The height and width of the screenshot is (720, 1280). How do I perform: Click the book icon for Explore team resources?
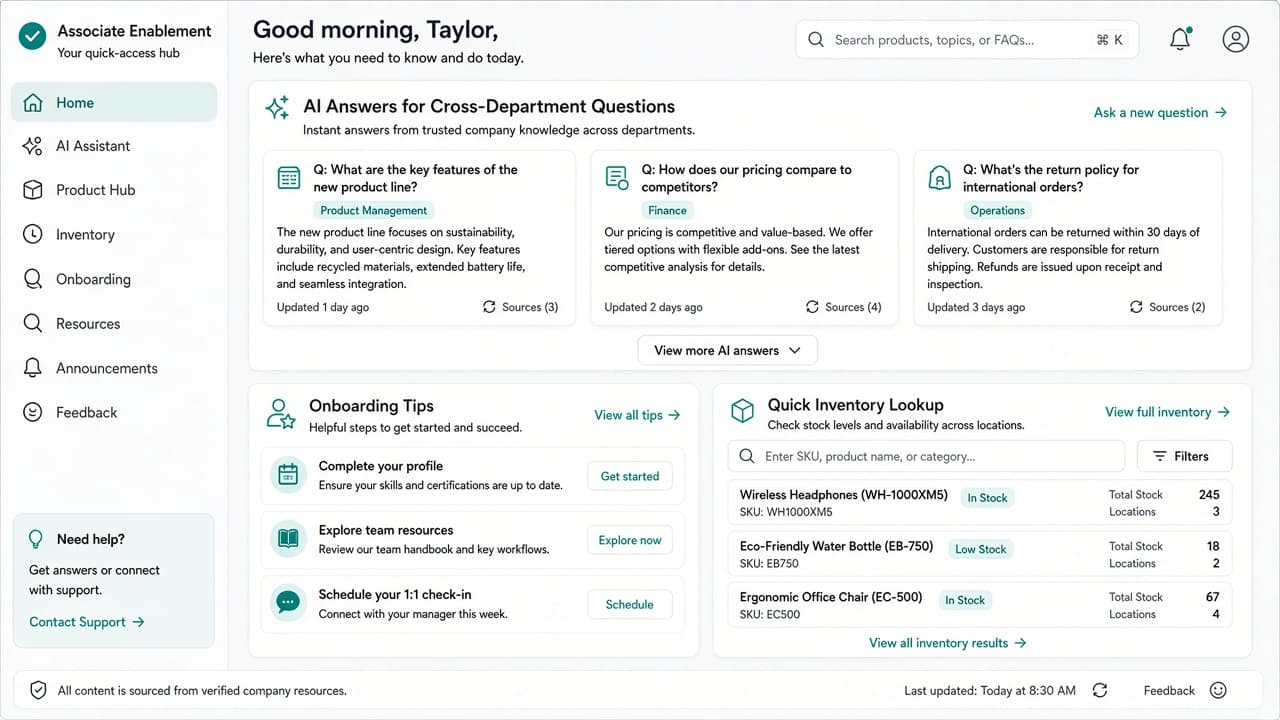coord(288,539)
